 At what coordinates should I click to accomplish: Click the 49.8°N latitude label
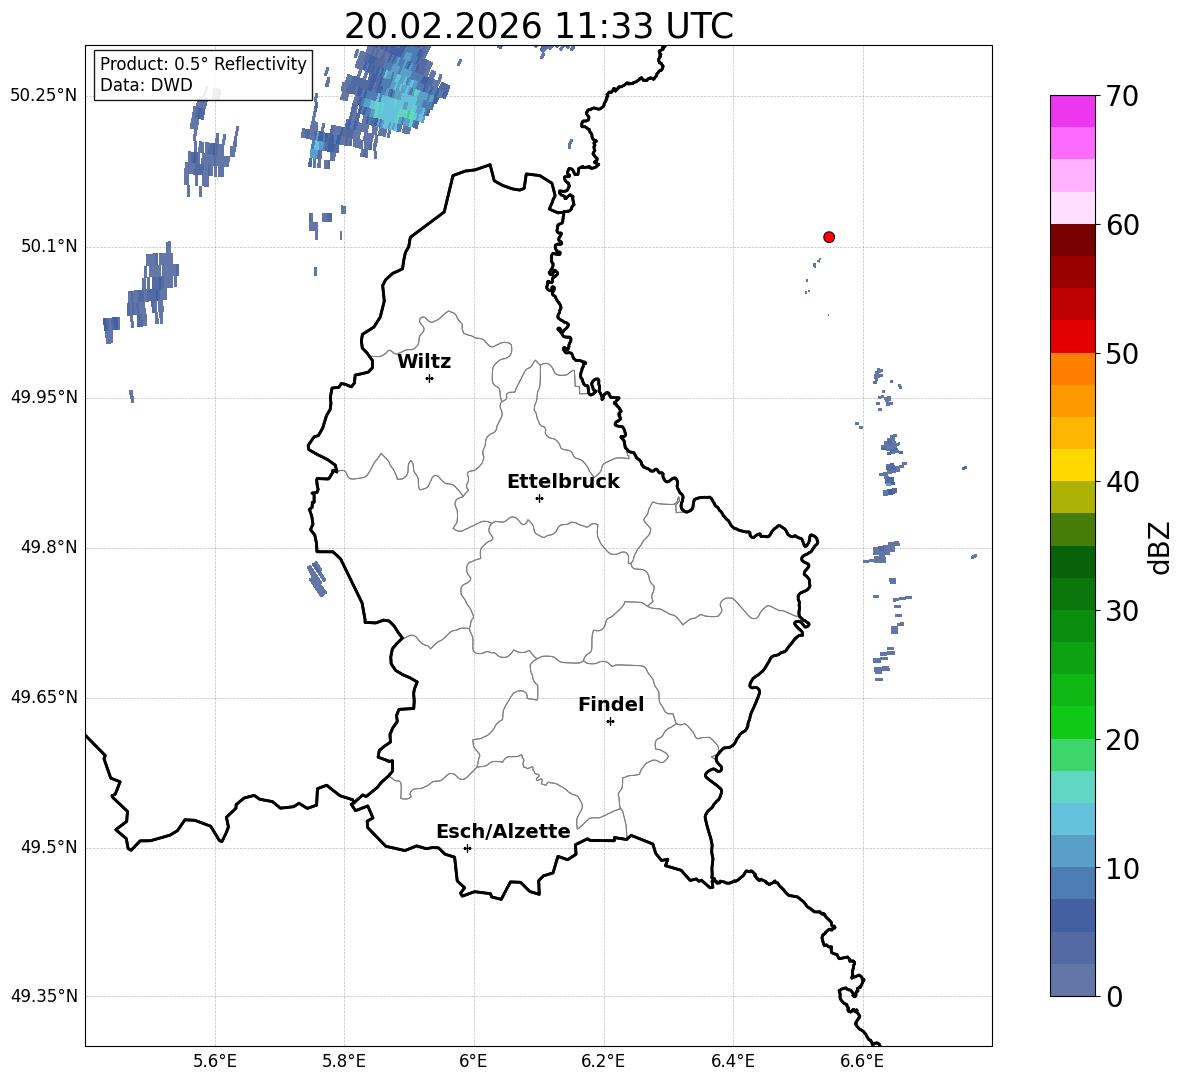click(49, 547)
